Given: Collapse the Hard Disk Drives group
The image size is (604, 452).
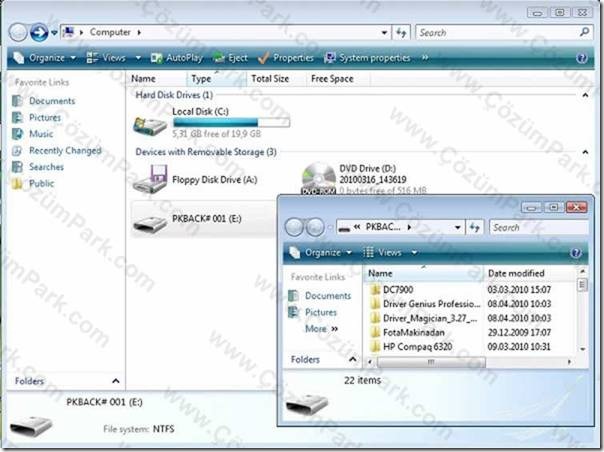Looking at the screenshot, I should click(585, 95).
